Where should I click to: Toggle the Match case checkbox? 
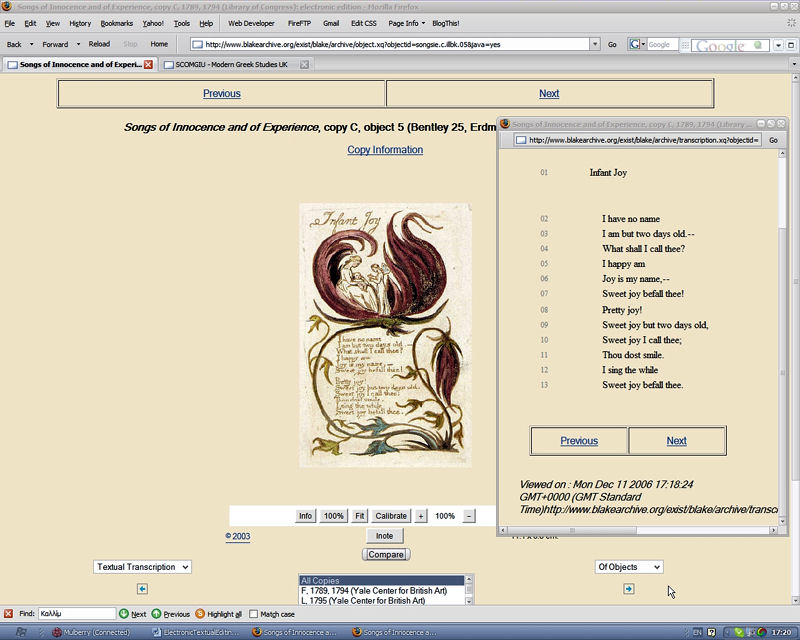(254, 614)
